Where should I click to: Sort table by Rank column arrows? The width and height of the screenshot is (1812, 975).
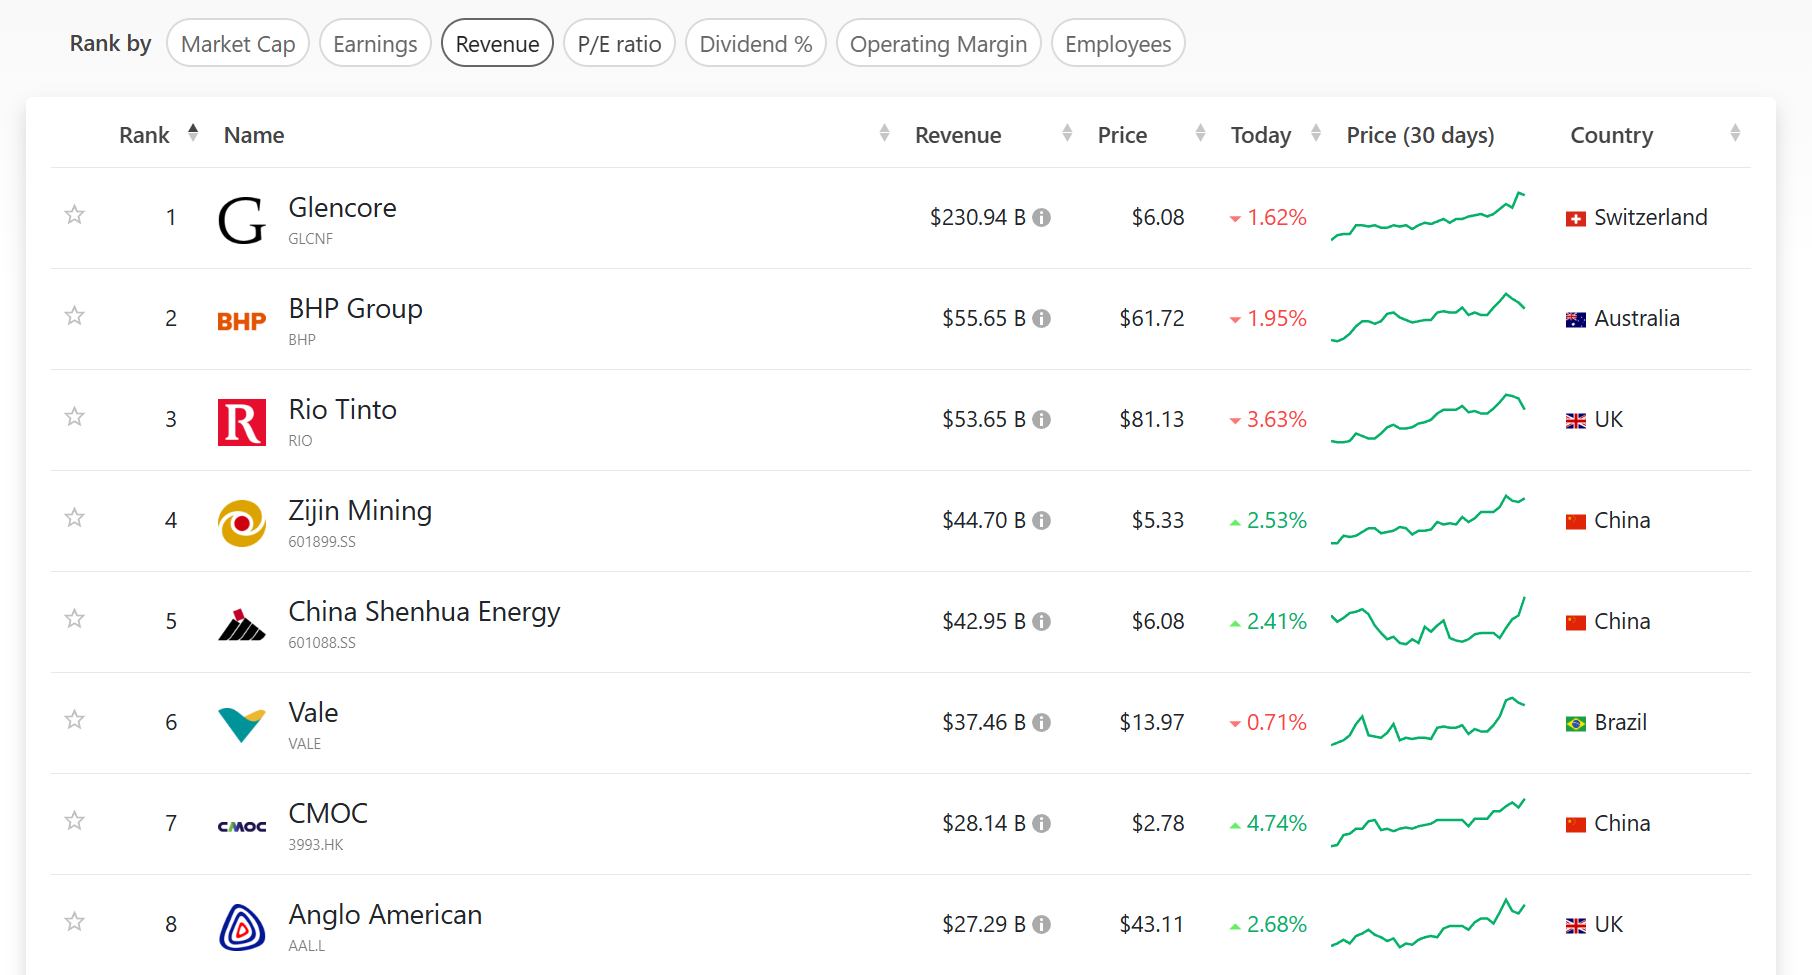(193, 132)
